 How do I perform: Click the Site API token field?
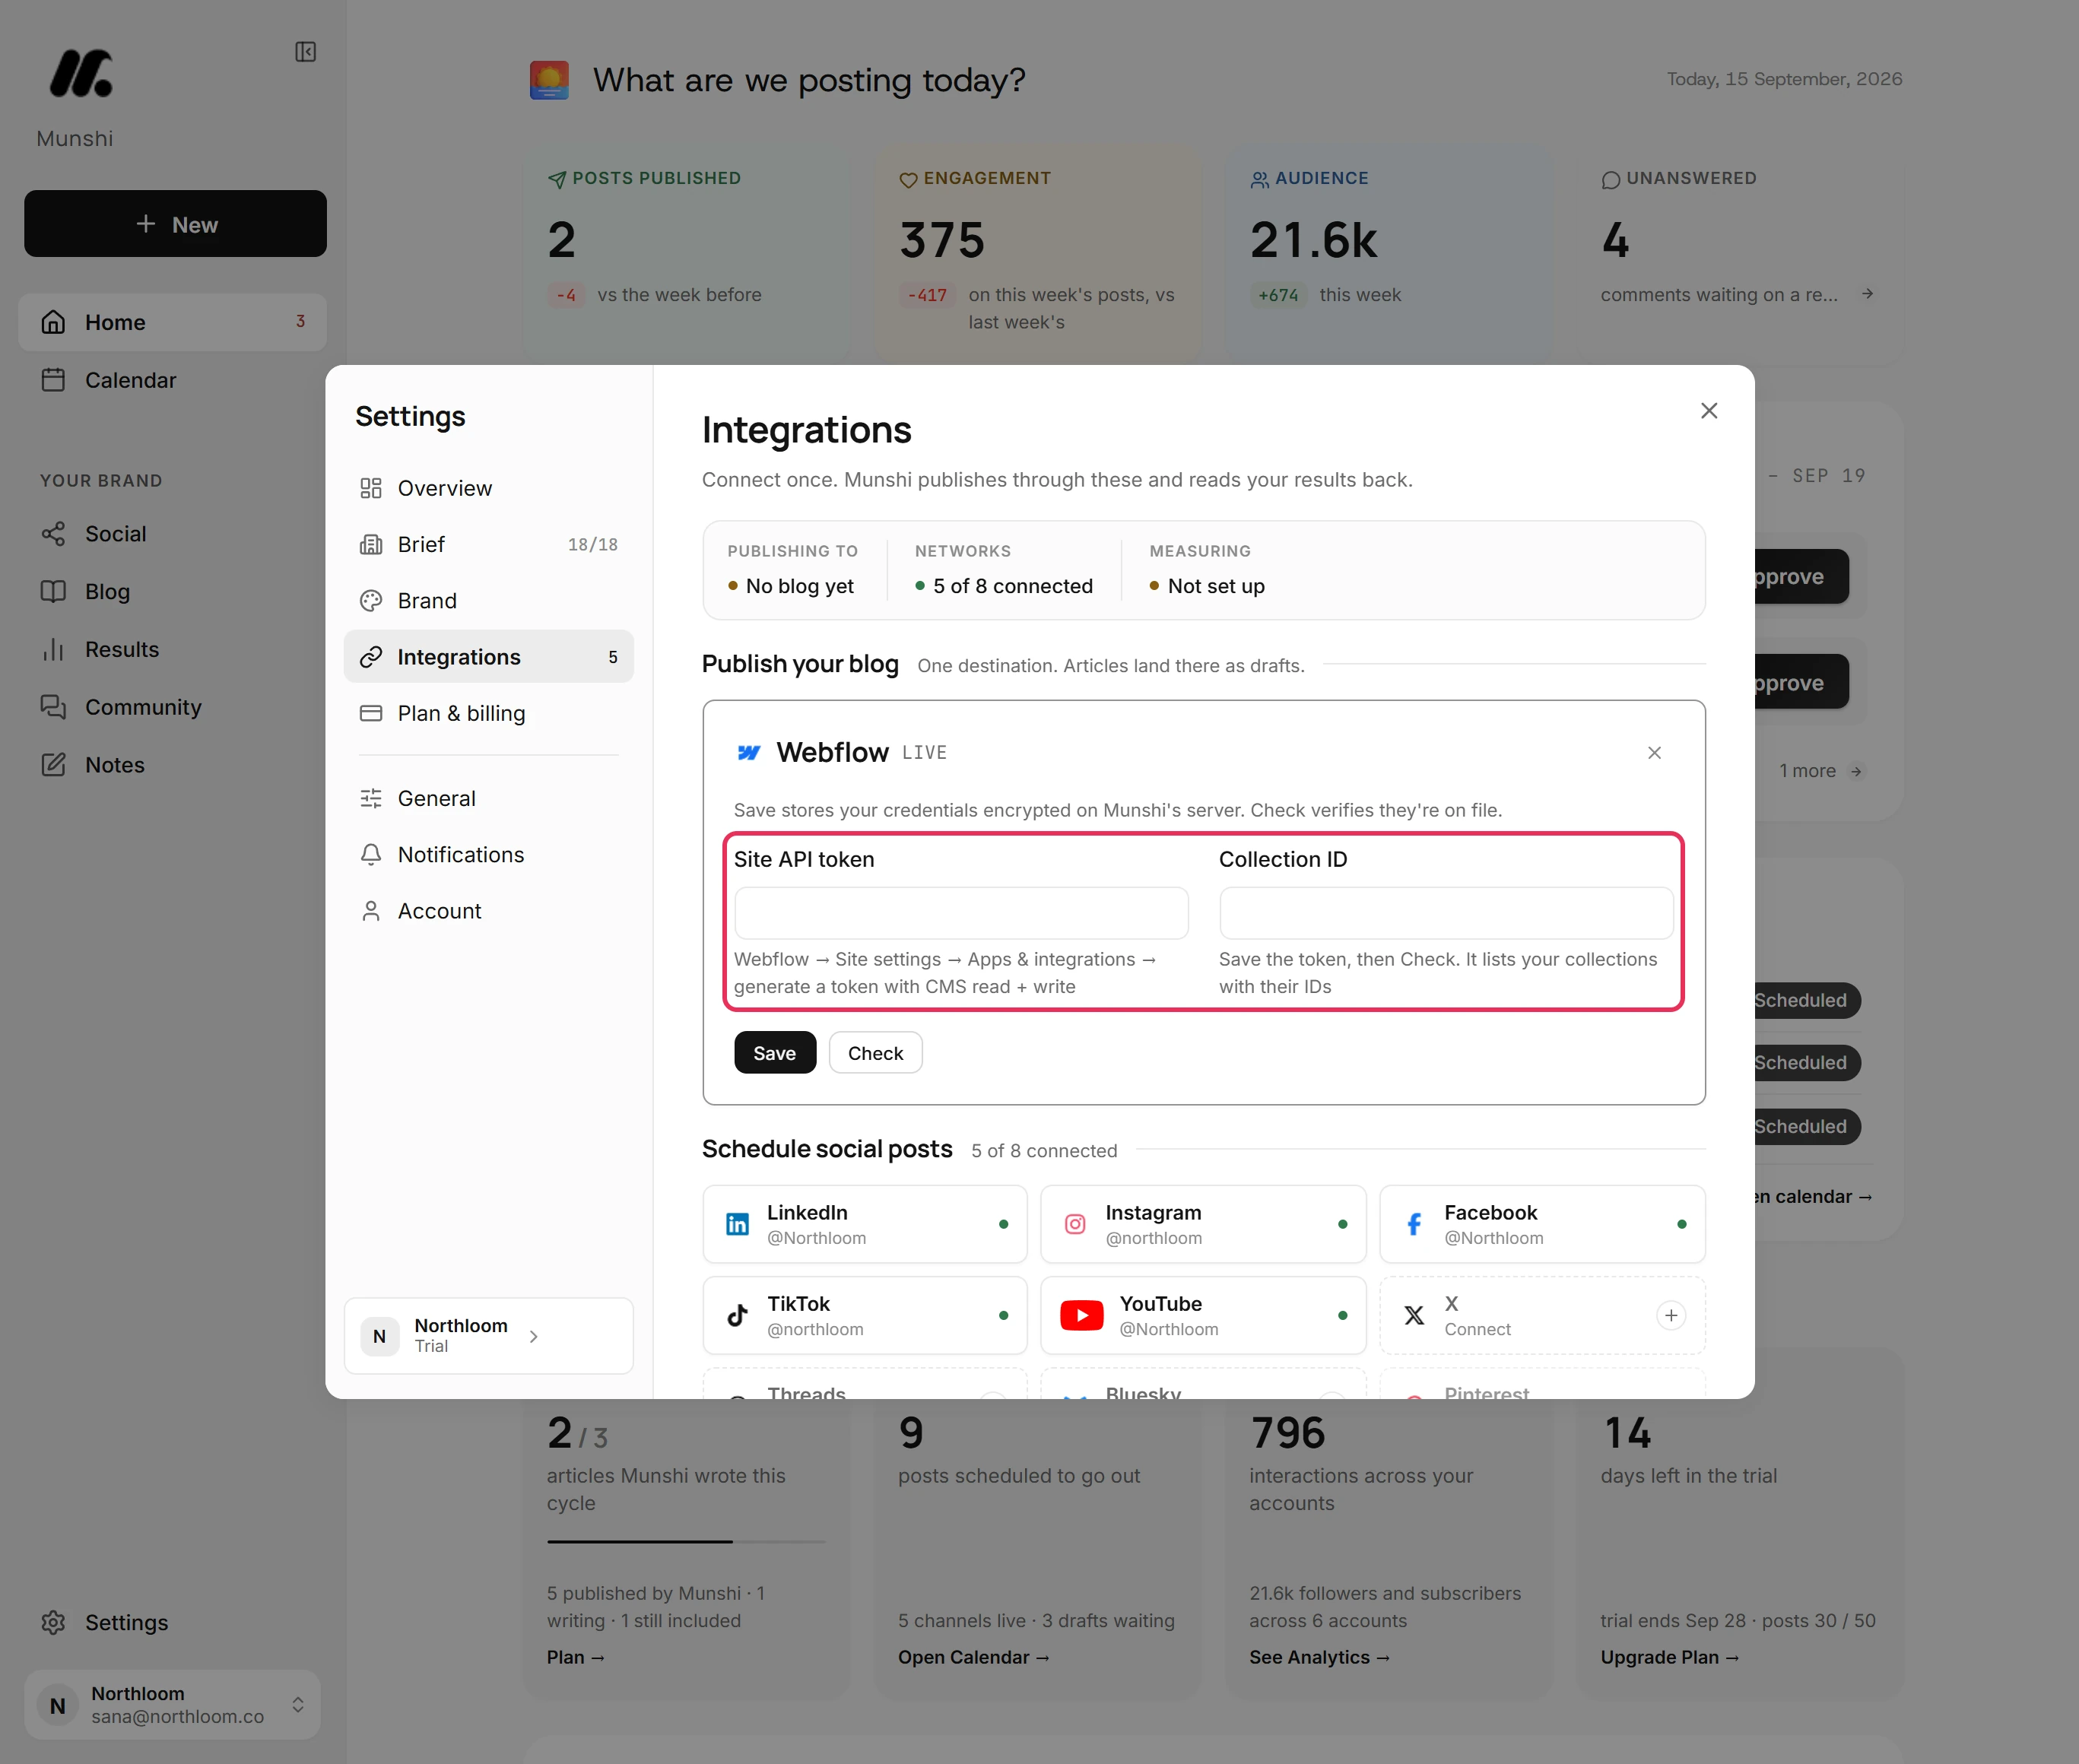click(960, 913)
